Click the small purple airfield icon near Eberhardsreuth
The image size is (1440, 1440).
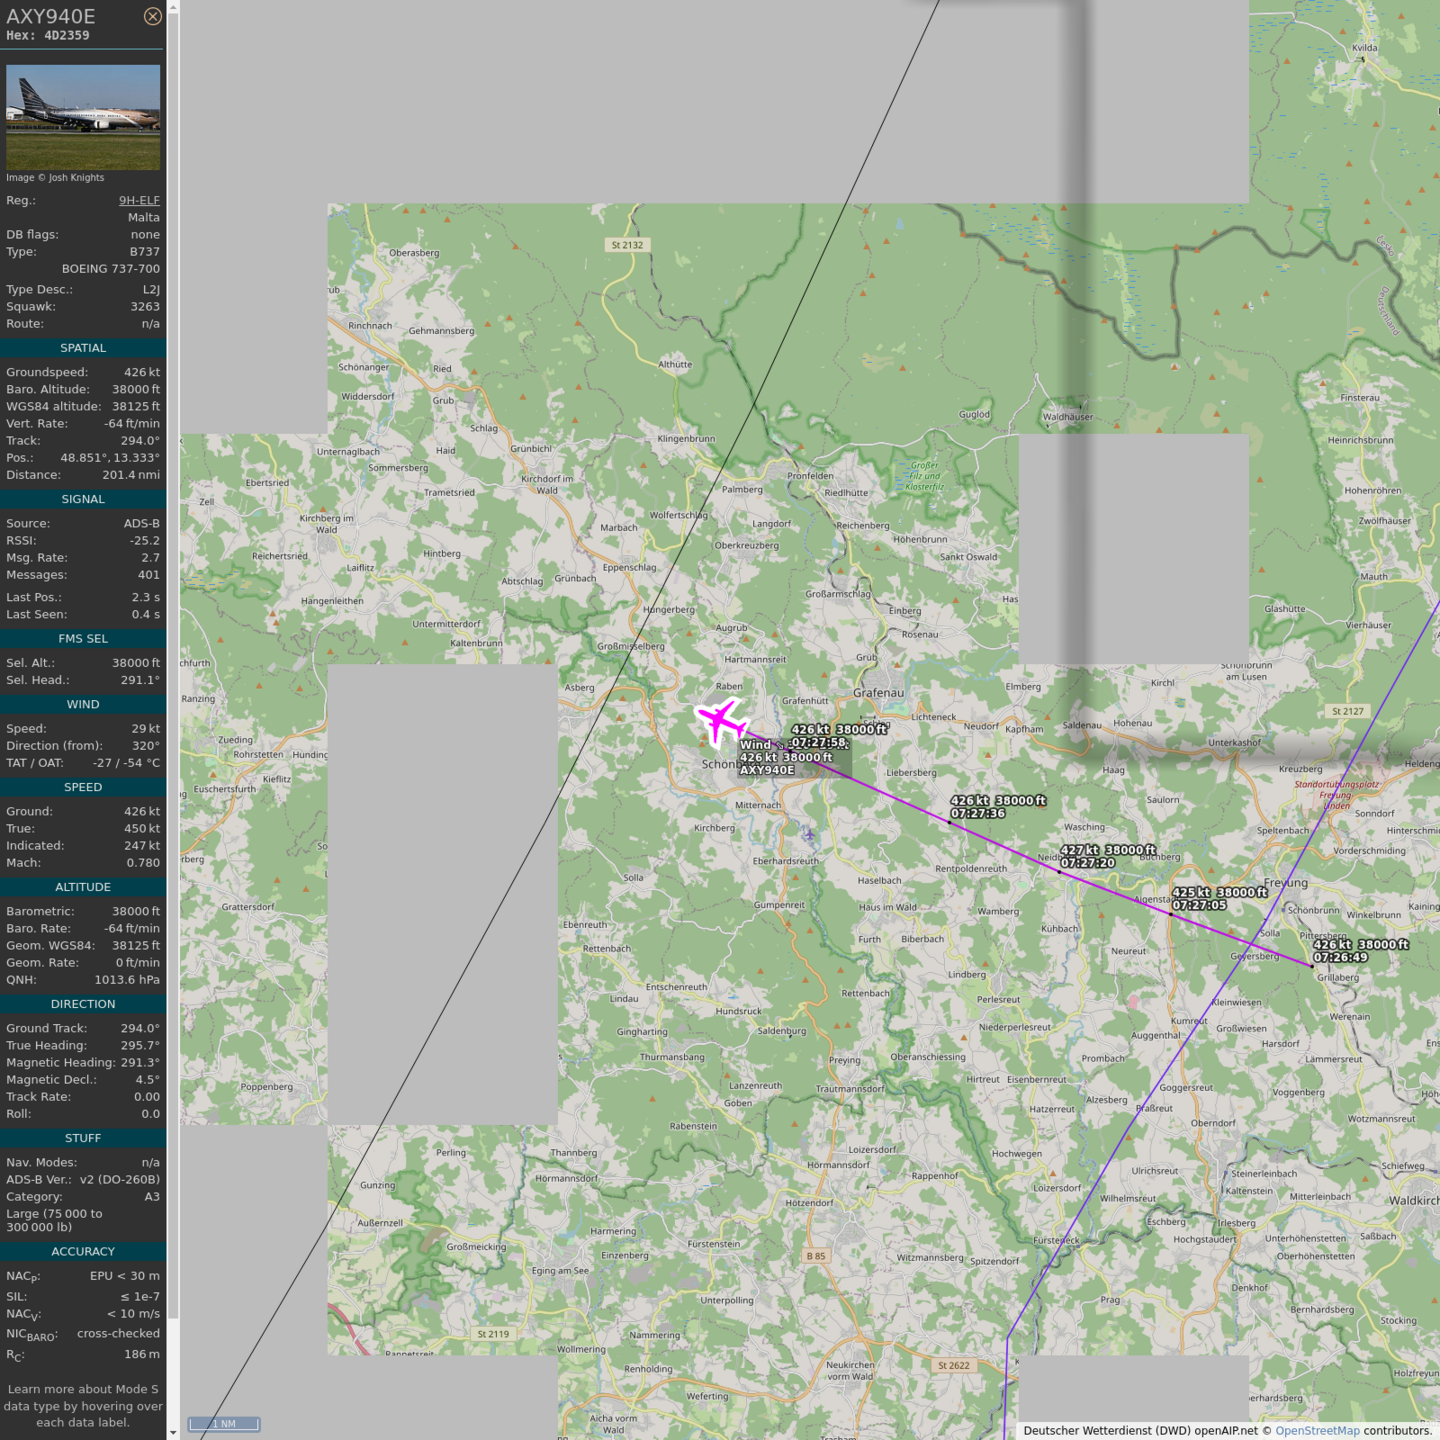808,834
